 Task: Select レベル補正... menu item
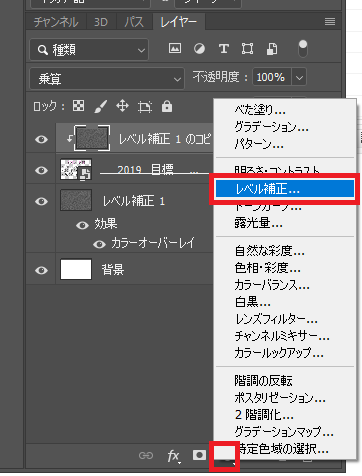click(x=285, y=189)
